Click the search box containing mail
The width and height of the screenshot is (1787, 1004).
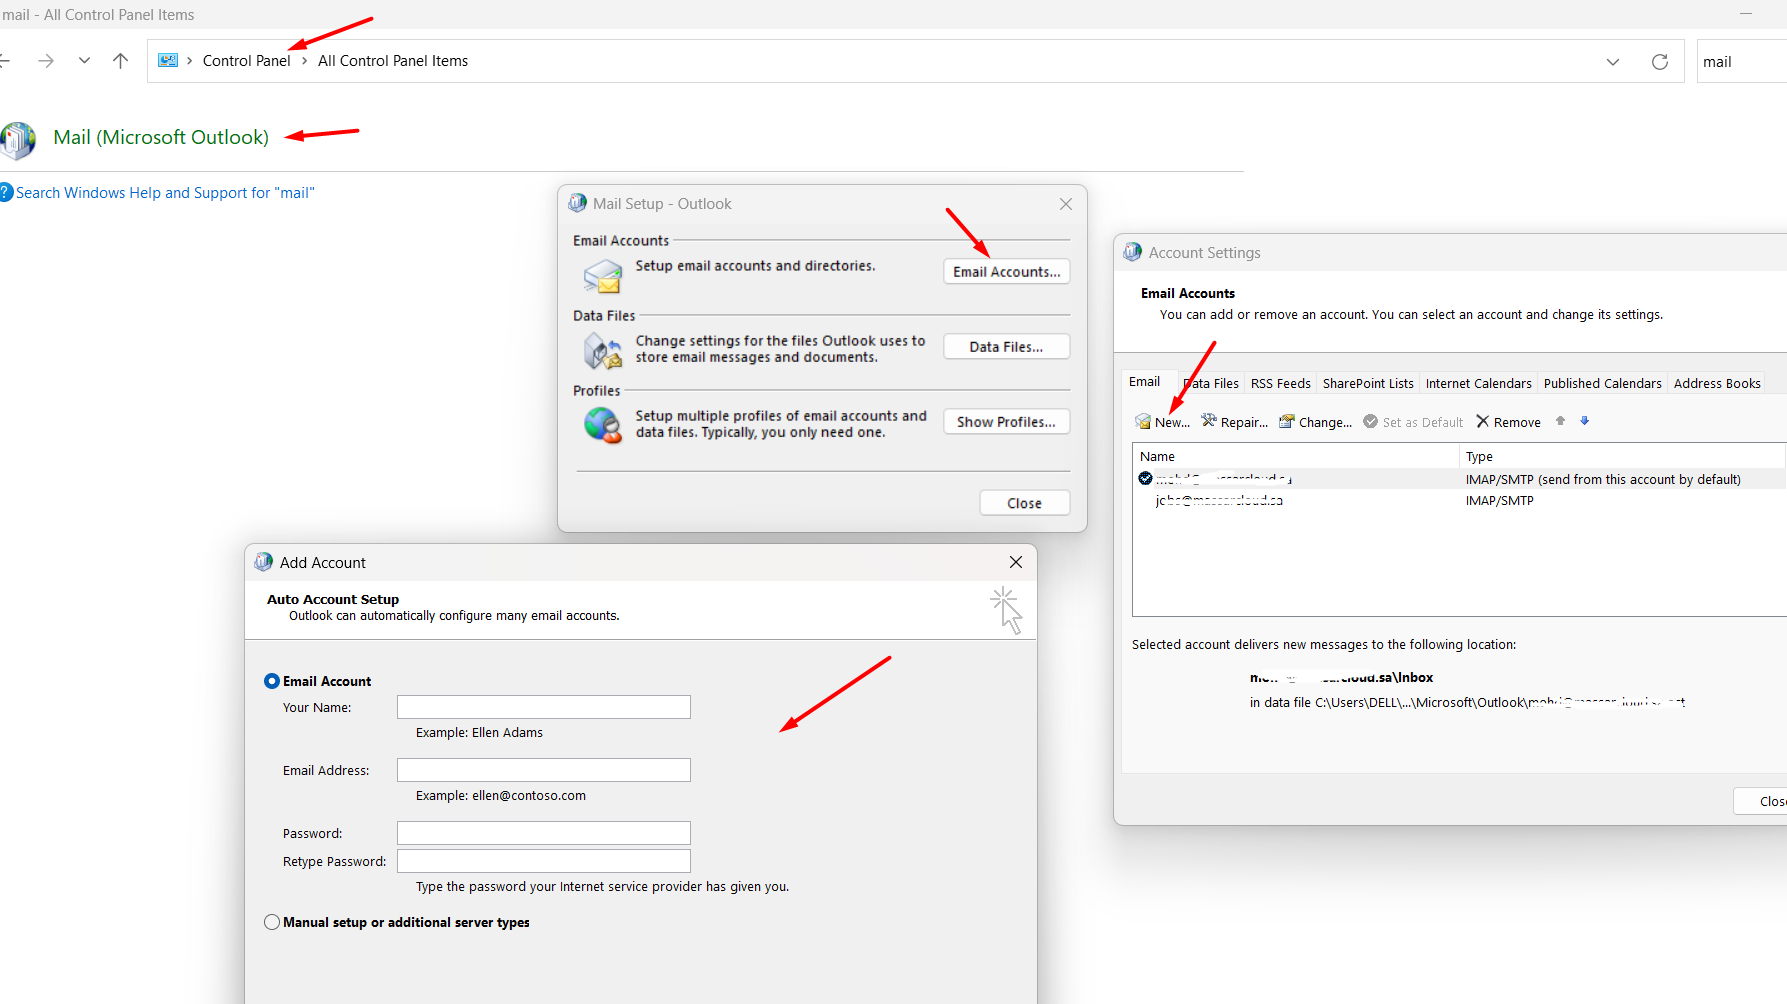coord(1742,62)
